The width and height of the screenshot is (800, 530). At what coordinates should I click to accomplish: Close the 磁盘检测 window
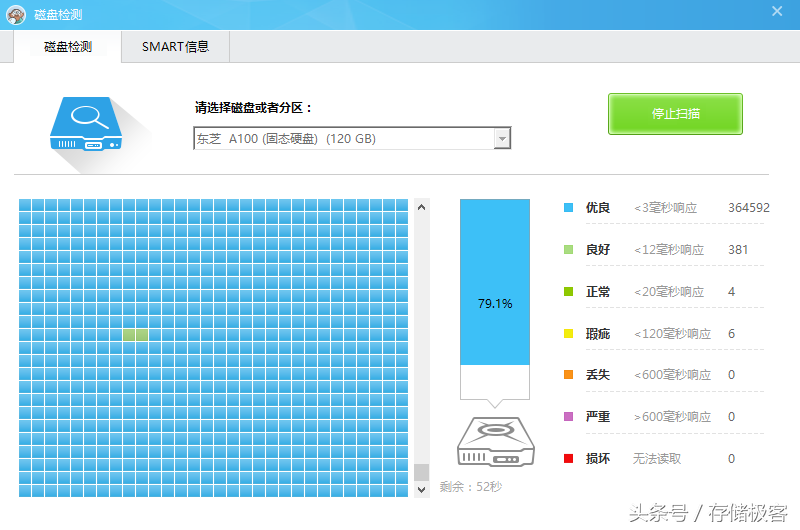point(777,11)
